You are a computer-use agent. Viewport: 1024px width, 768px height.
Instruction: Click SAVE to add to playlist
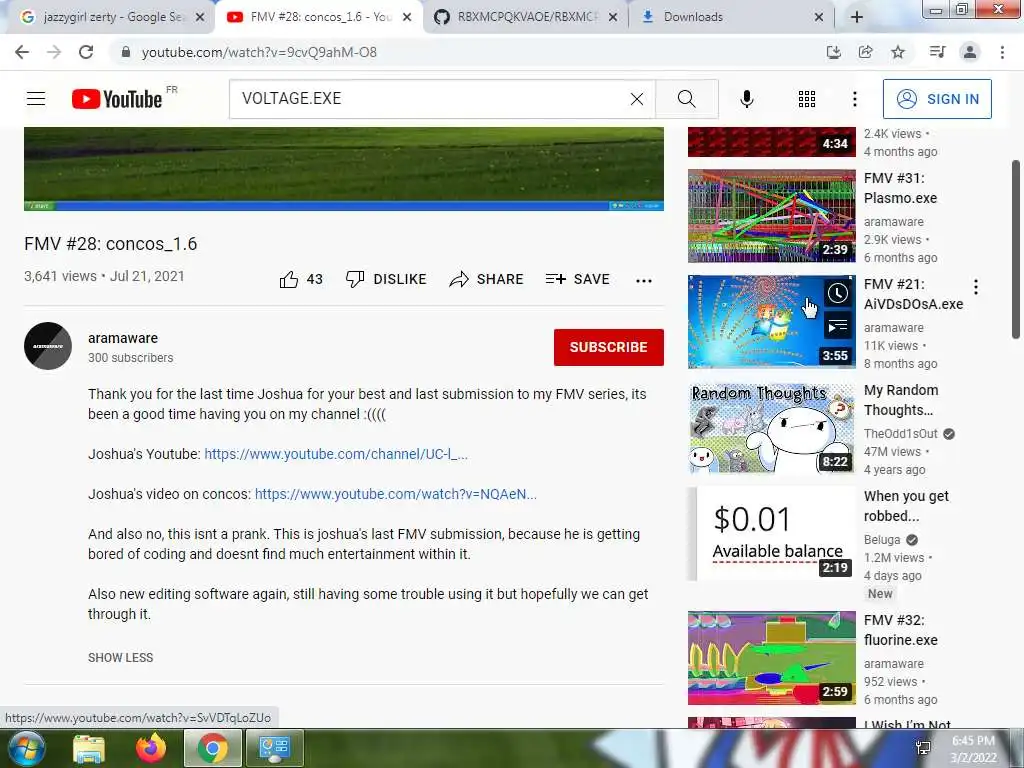coord(578,280)
